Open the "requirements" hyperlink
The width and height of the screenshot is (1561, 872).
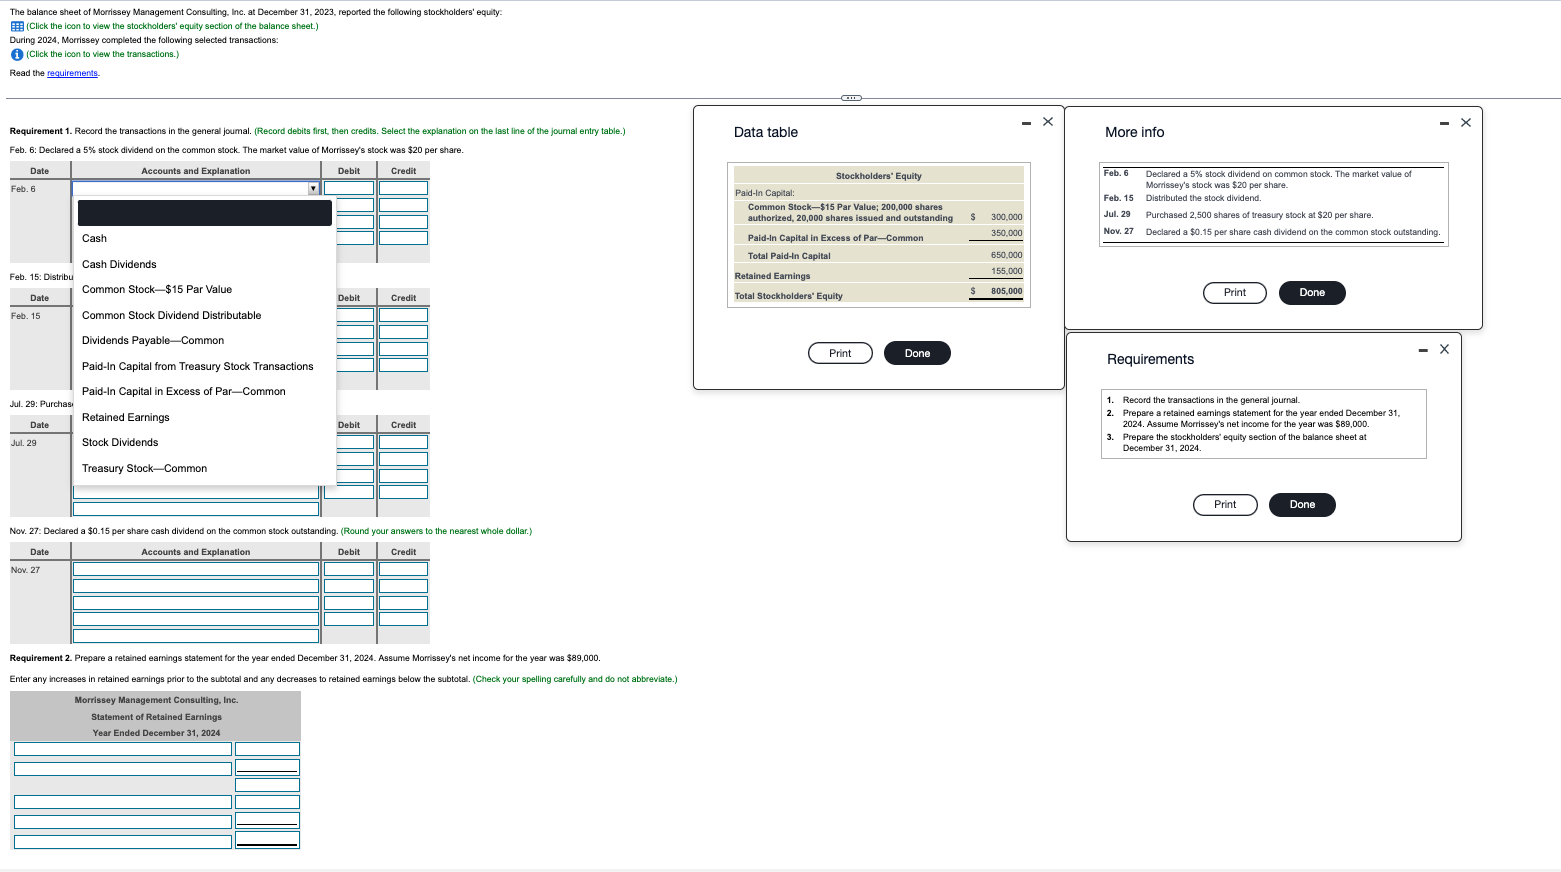[x=72, y=73]
